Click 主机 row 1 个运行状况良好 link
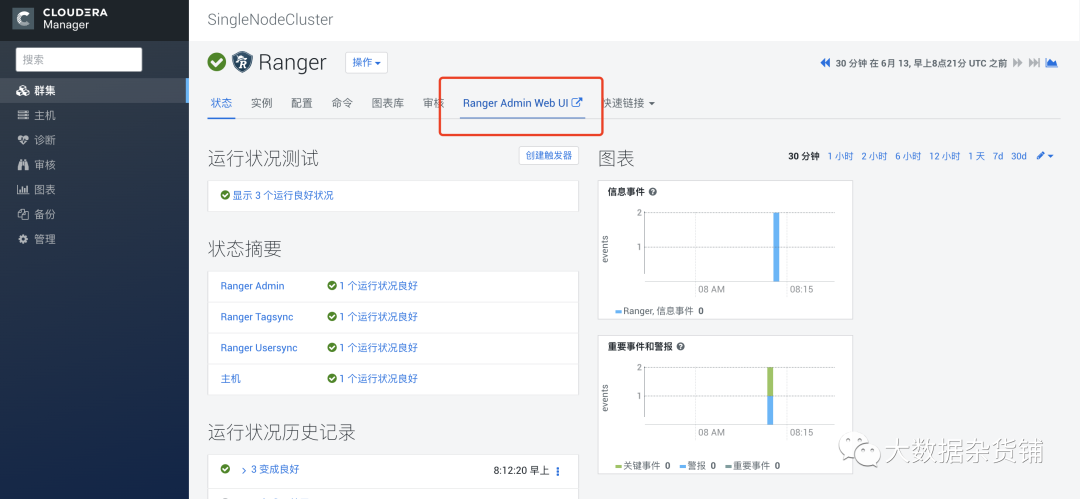The width and height of the screenshot is (1080, 499). pos(378,379)
